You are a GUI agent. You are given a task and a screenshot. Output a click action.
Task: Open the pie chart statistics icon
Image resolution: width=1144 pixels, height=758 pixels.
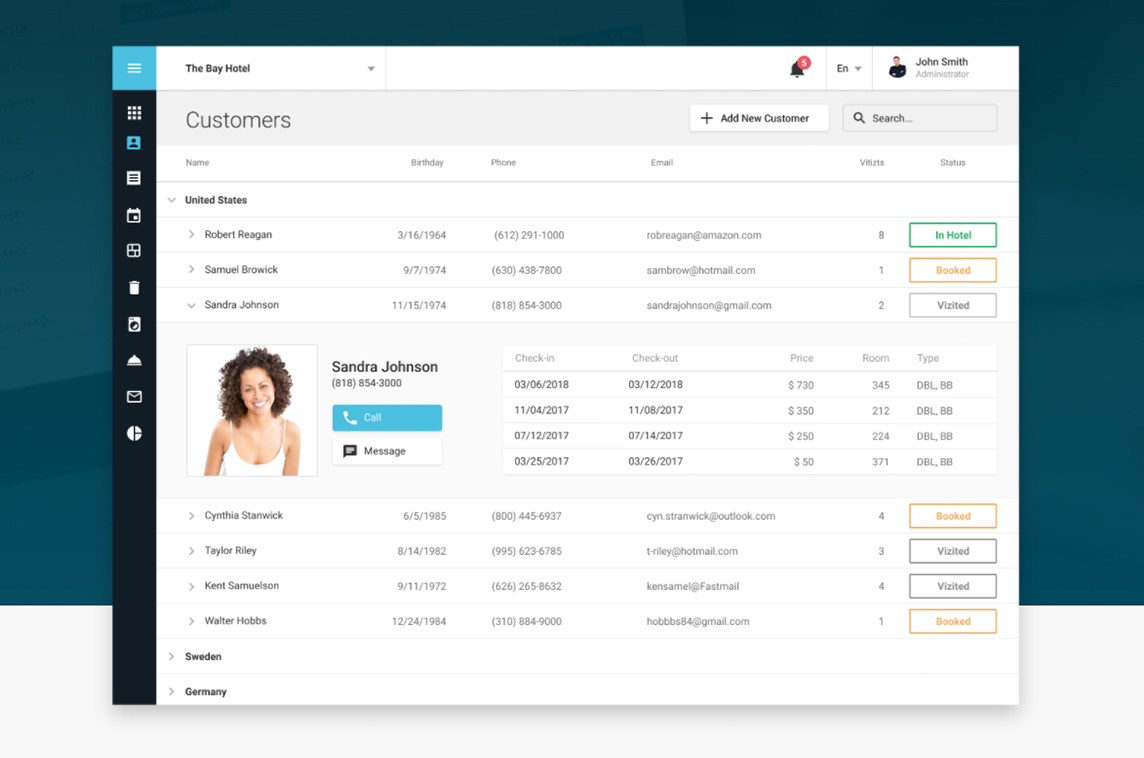[x=134, y=433]
